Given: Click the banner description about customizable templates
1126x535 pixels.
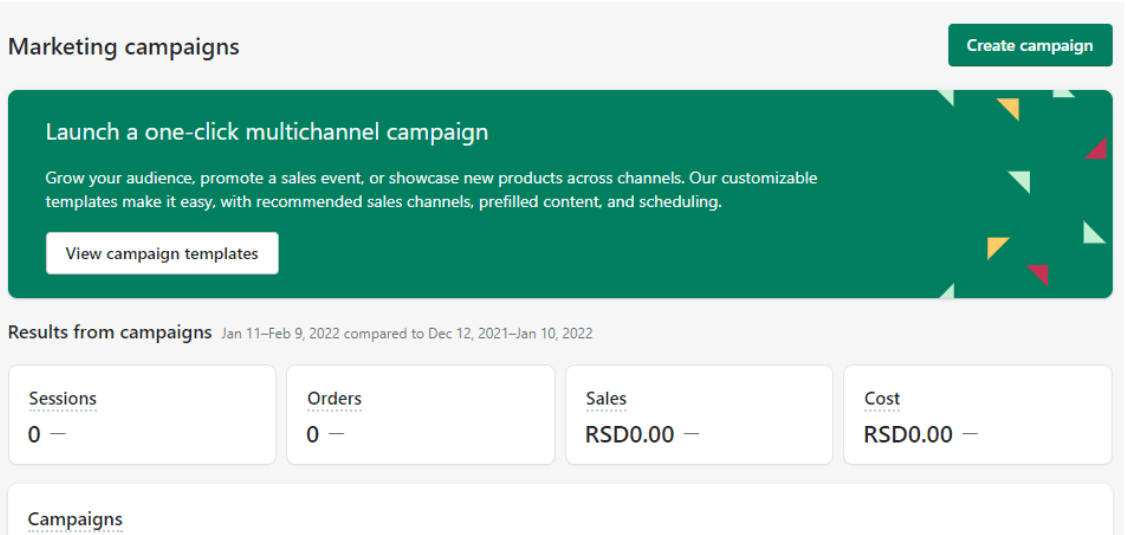Looking at the screenshot, I should coord(431,190).
